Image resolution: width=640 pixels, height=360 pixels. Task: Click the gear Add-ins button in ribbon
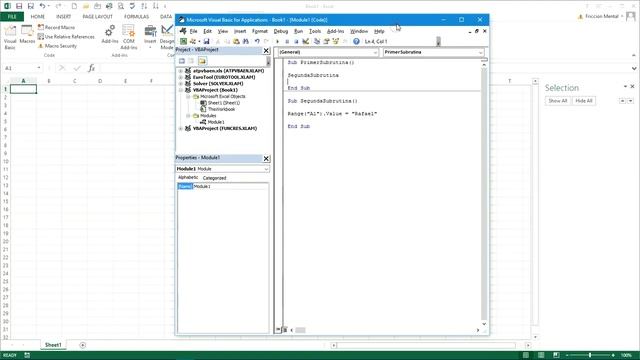point(109,34)
